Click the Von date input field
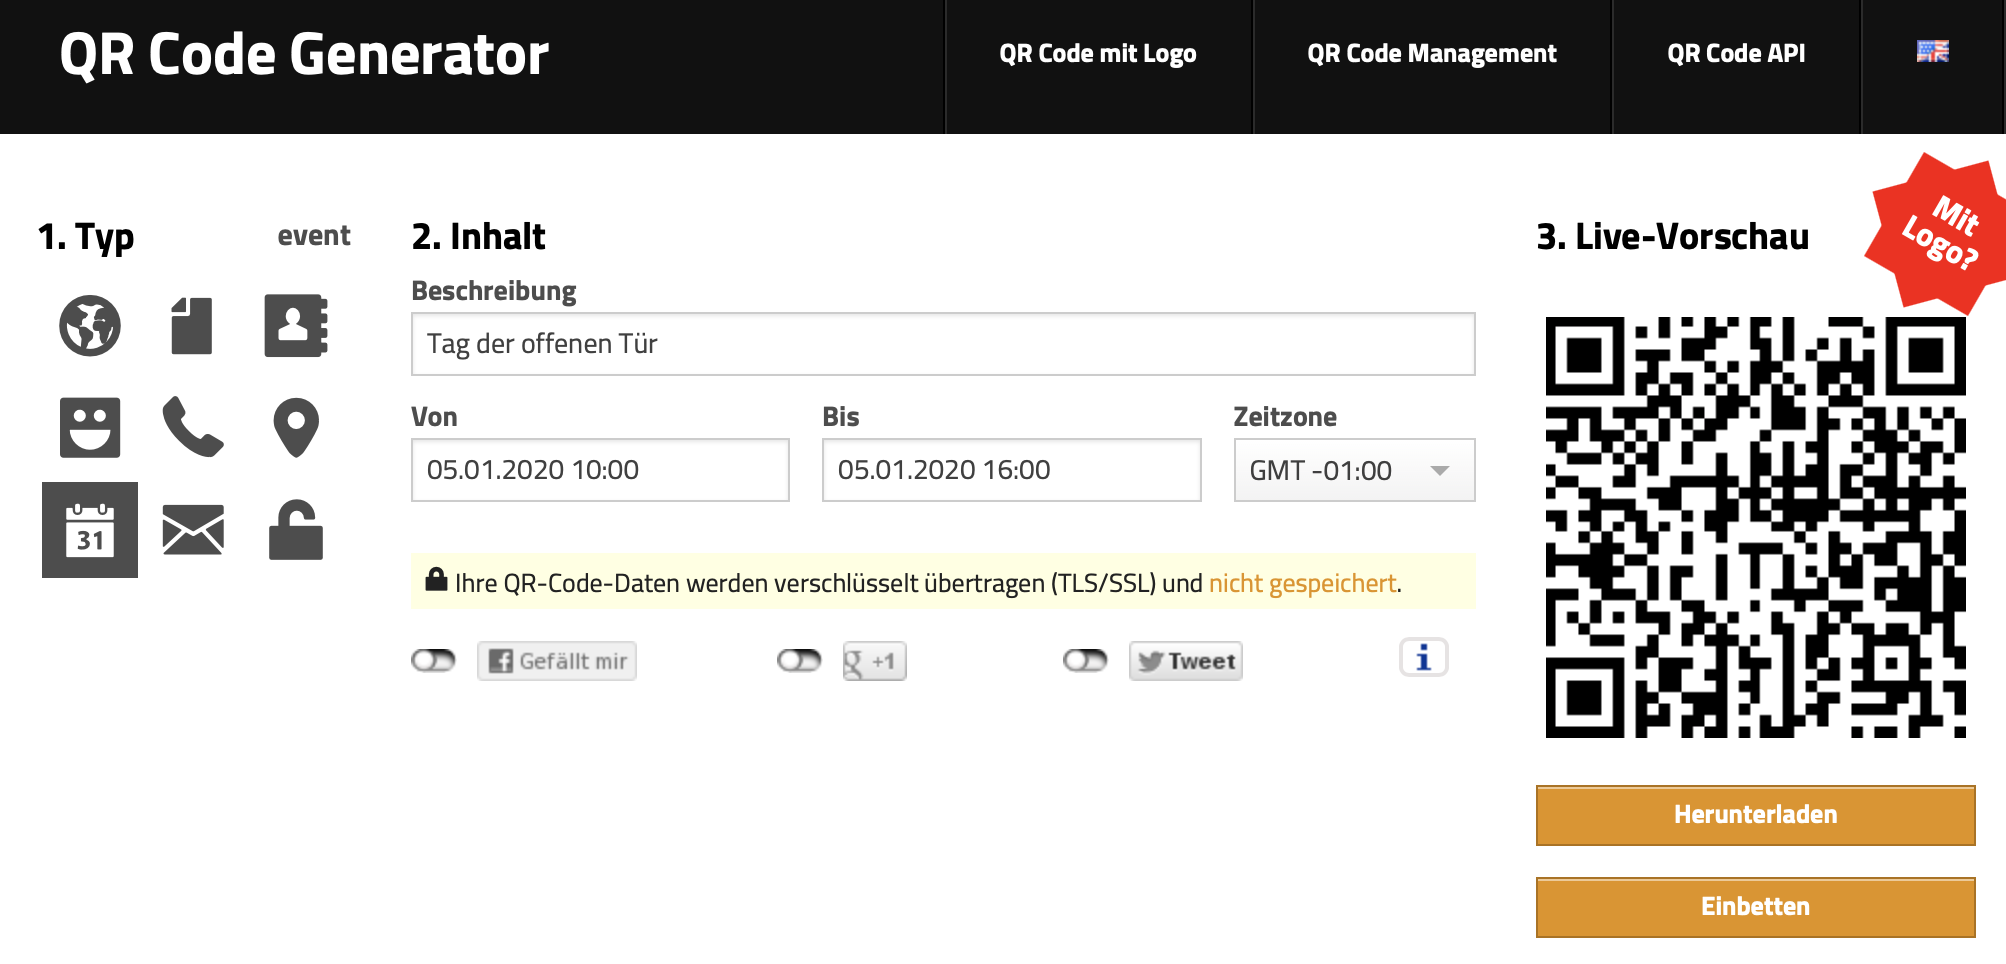This screenshot has width=2006, height=964. point(600,470)
